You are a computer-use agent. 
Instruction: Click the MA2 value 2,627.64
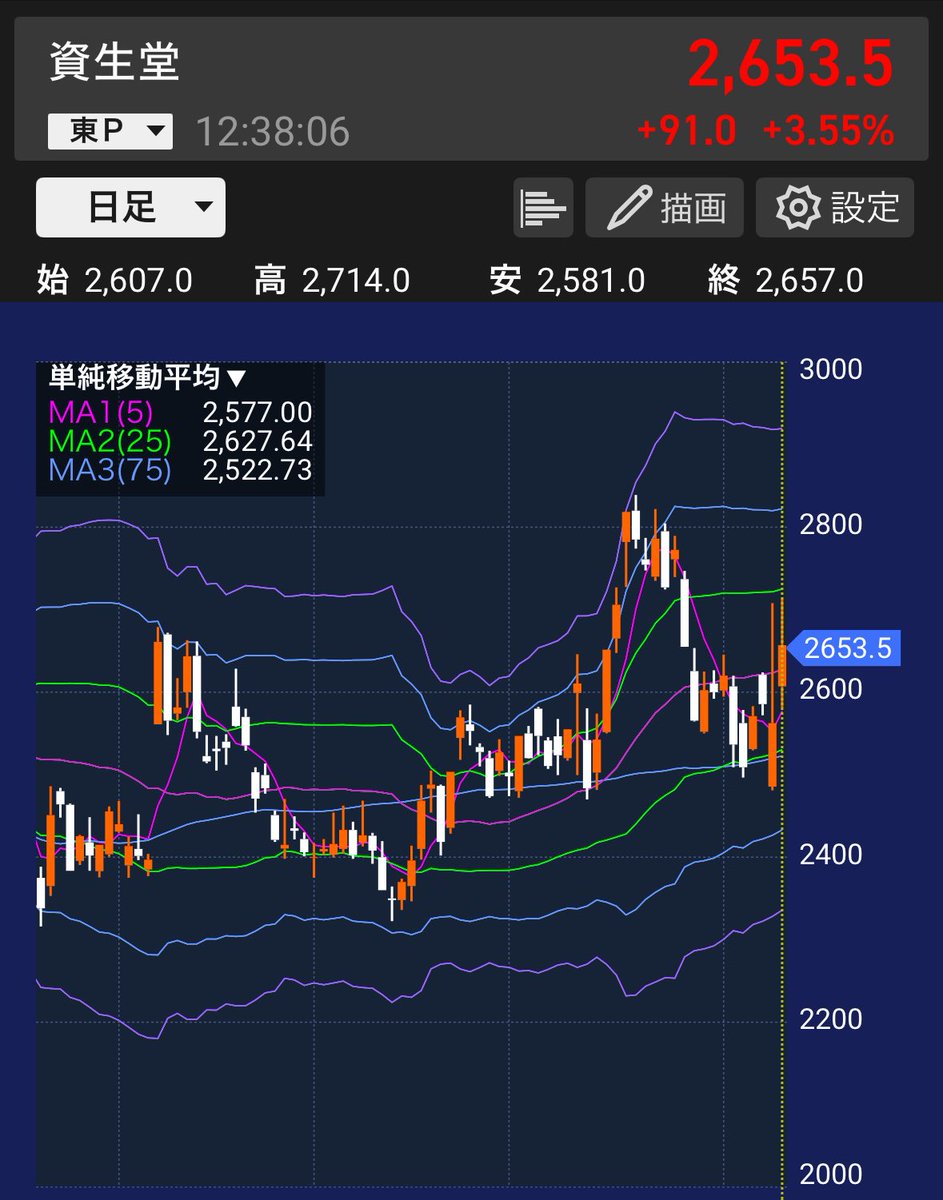tap(257, 441)
